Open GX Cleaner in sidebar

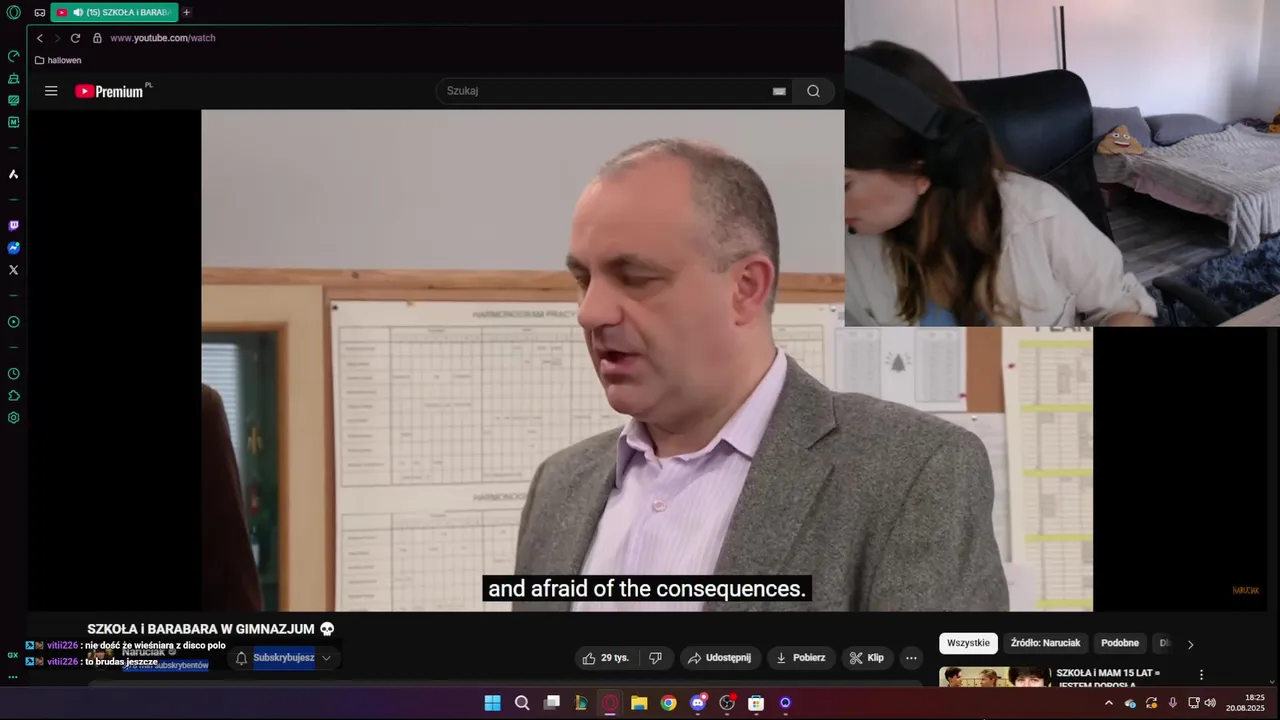13,78
